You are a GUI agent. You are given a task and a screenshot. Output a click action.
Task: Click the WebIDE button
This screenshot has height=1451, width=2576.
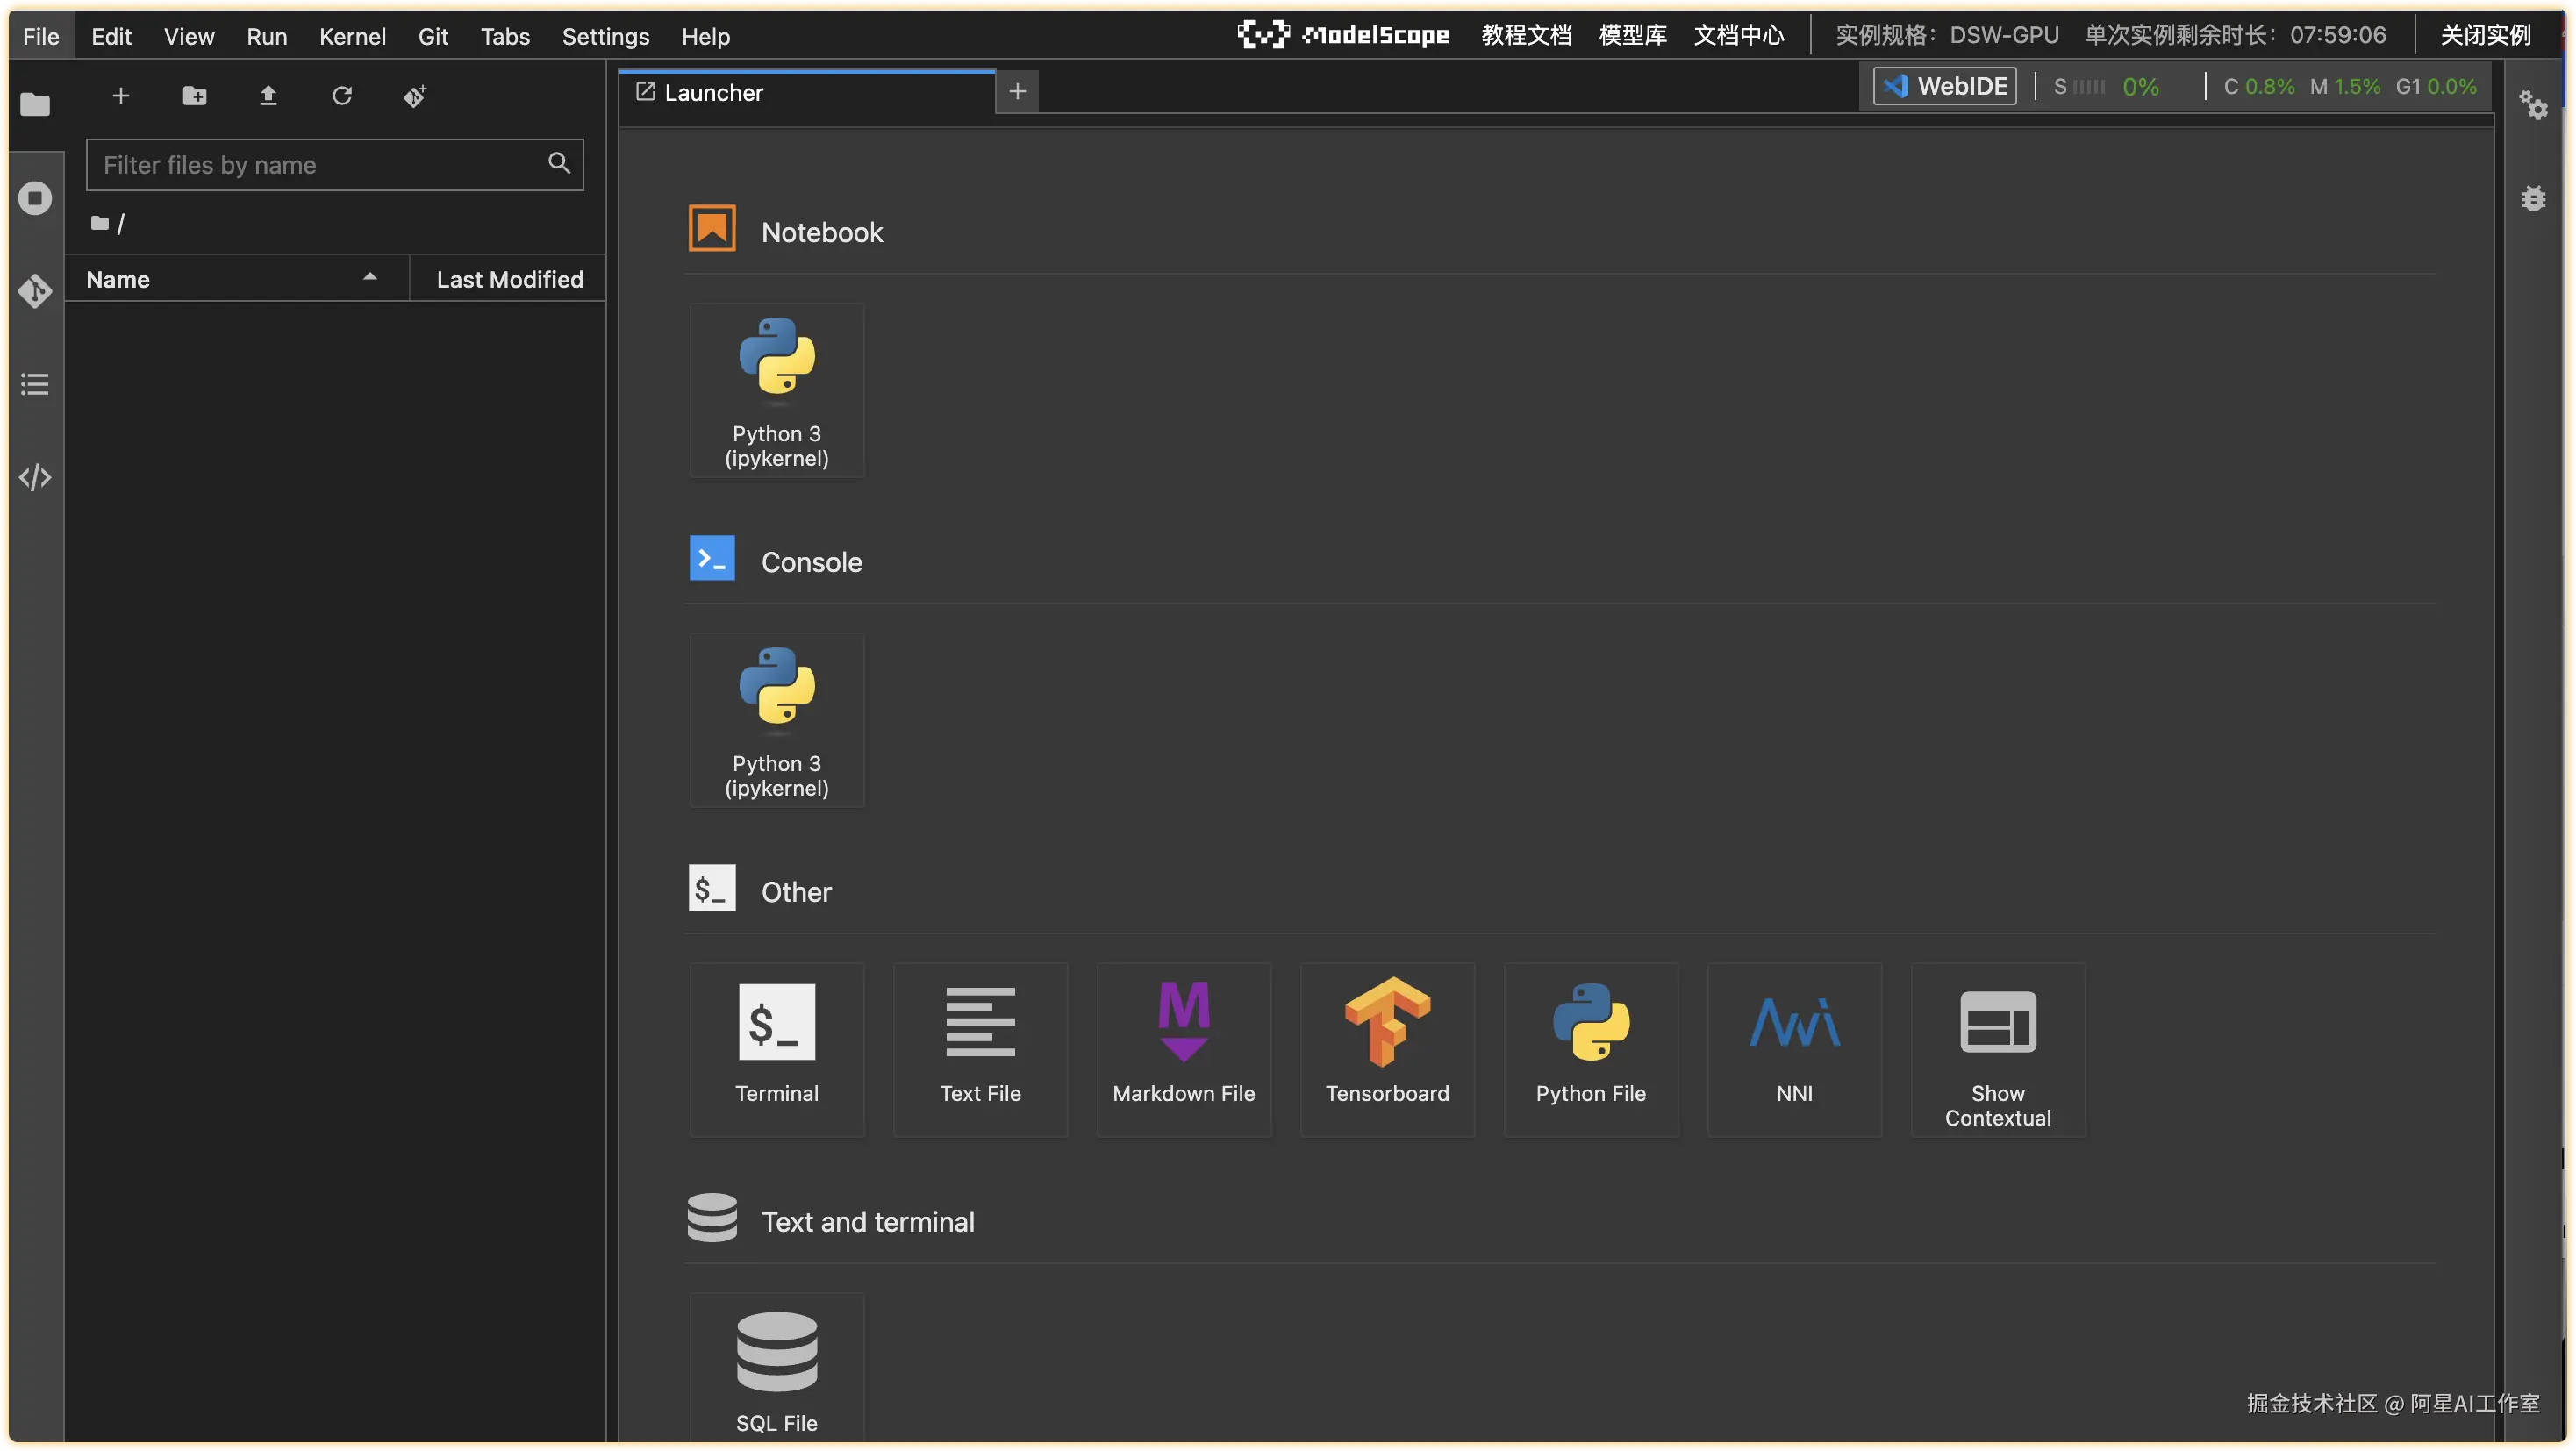1945,86
